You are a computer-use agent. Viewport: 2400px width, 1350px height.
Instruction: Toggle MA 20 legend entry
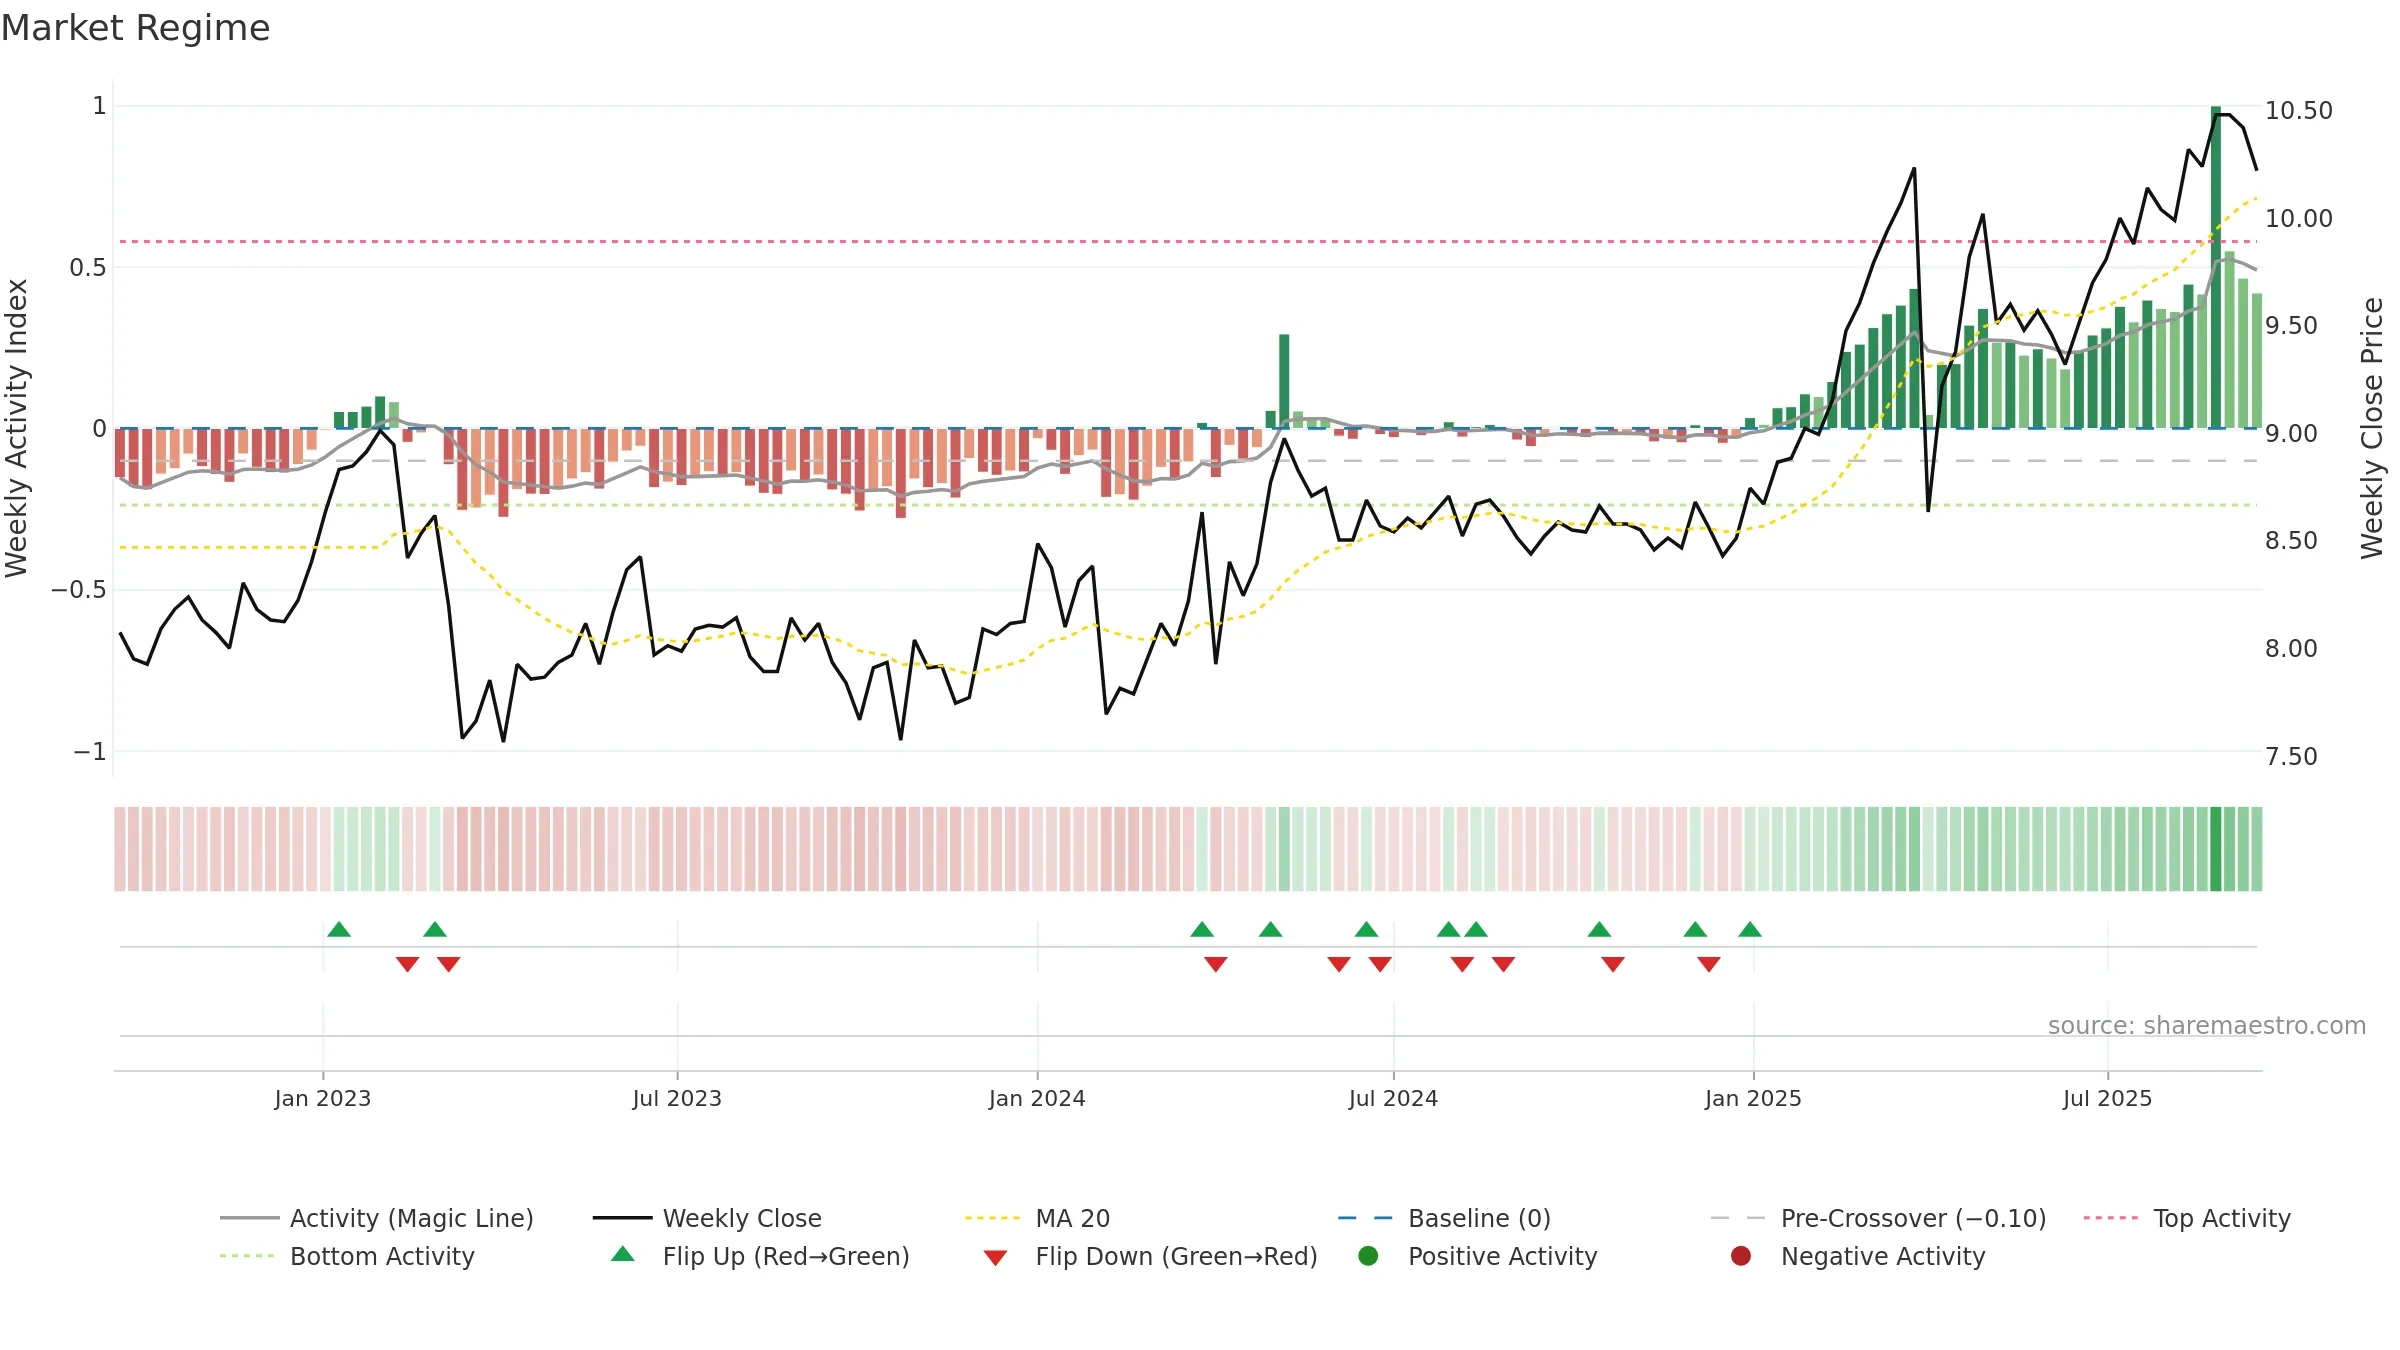tap(1037, 1218)
